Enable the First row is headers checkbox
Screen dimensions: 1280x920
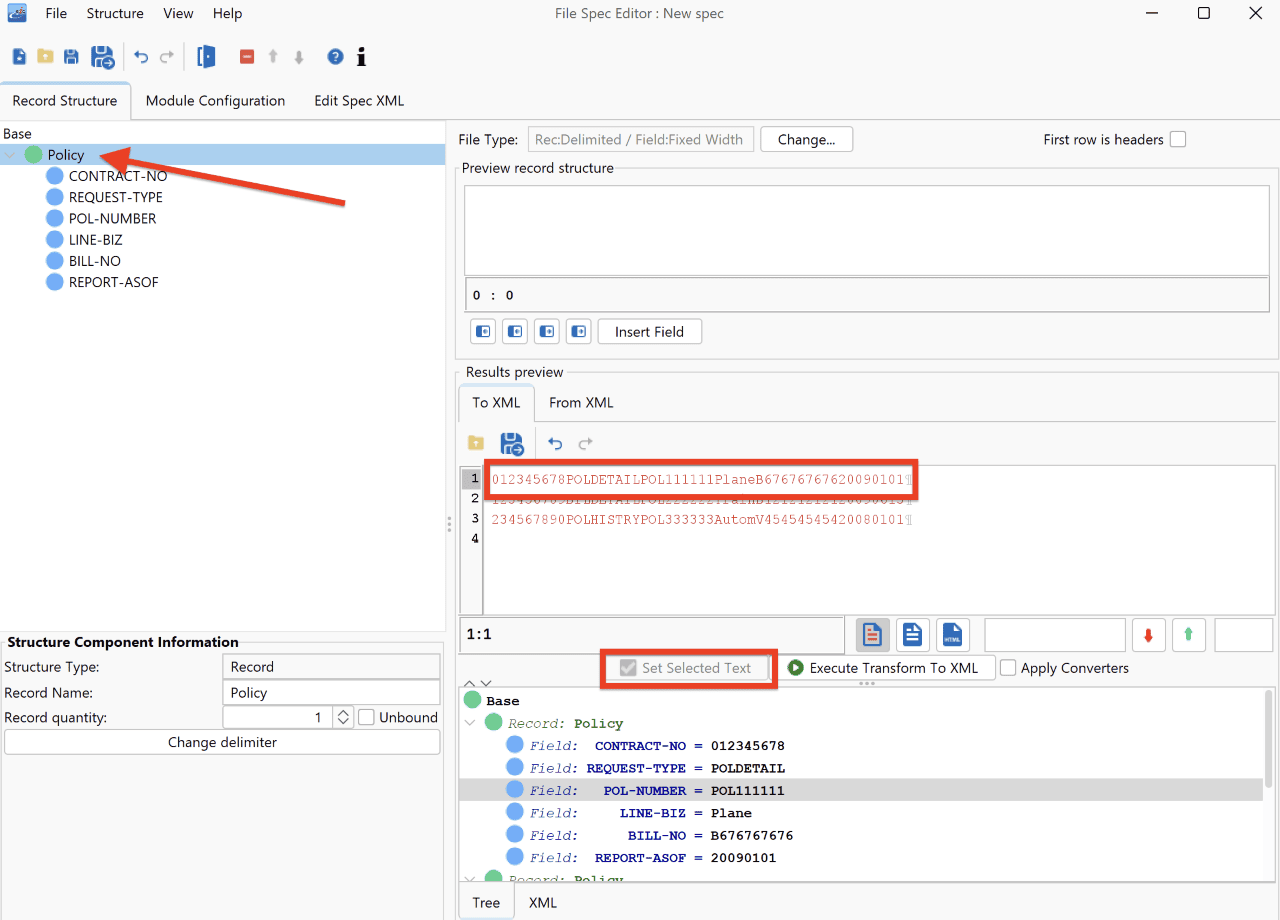pos(1178,139)
